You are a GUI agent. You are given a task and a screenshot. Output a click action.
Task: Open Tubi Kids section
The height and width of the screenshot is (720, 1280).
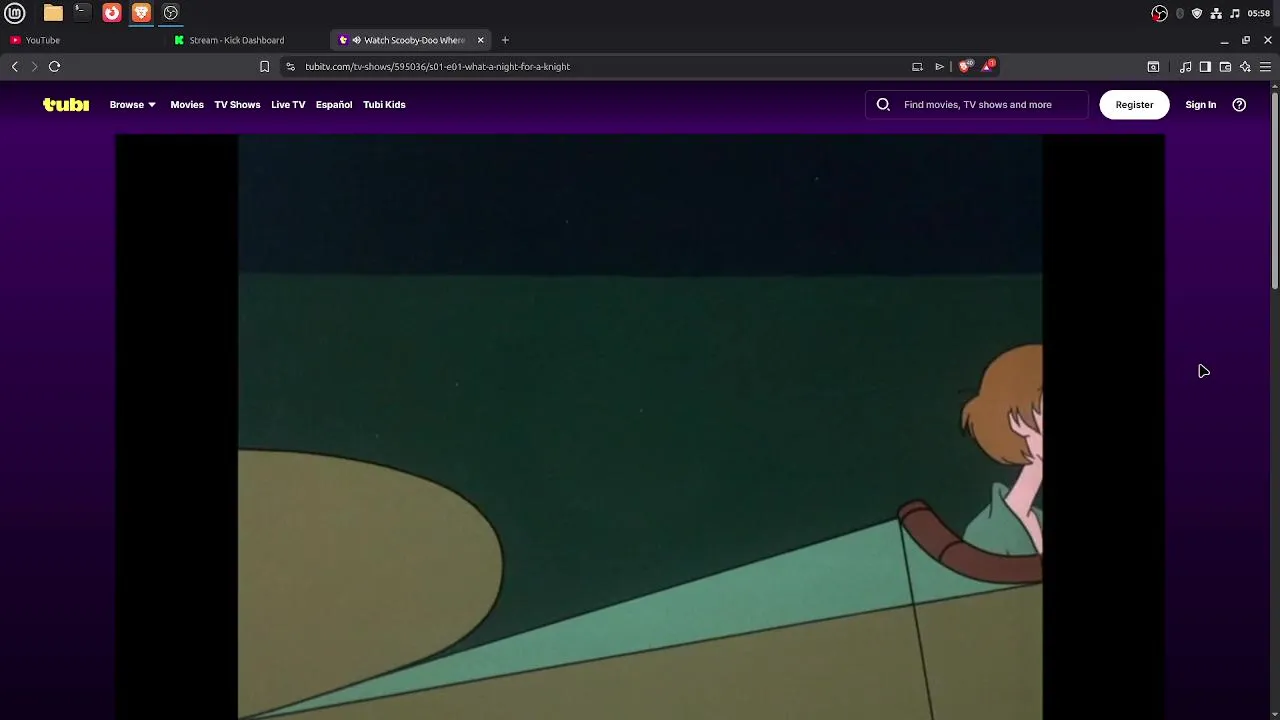point(384,104)
